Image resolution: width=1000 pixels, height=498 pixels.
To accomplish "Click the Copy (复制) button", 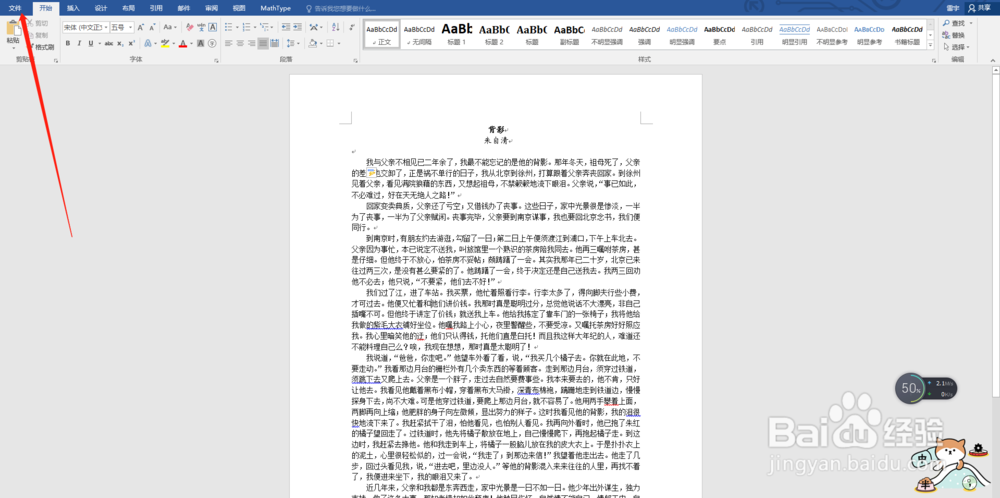I will click(38, 35).
